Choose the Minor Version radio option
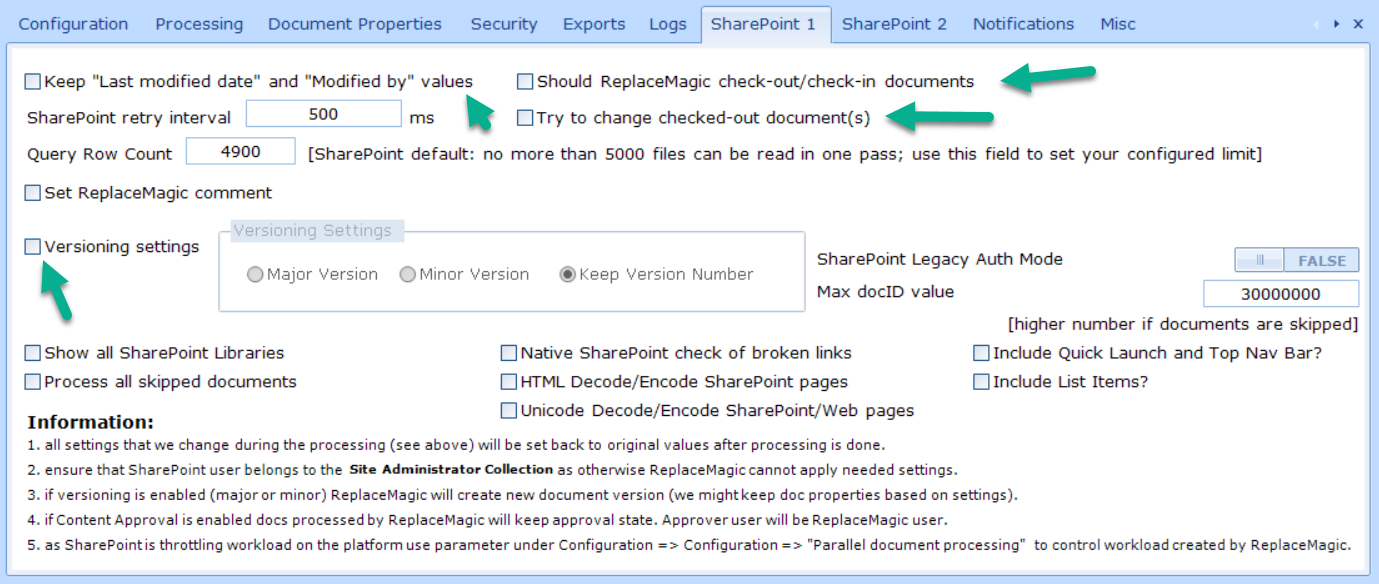This screenshot has height=584, width=1379. point(408,275)
